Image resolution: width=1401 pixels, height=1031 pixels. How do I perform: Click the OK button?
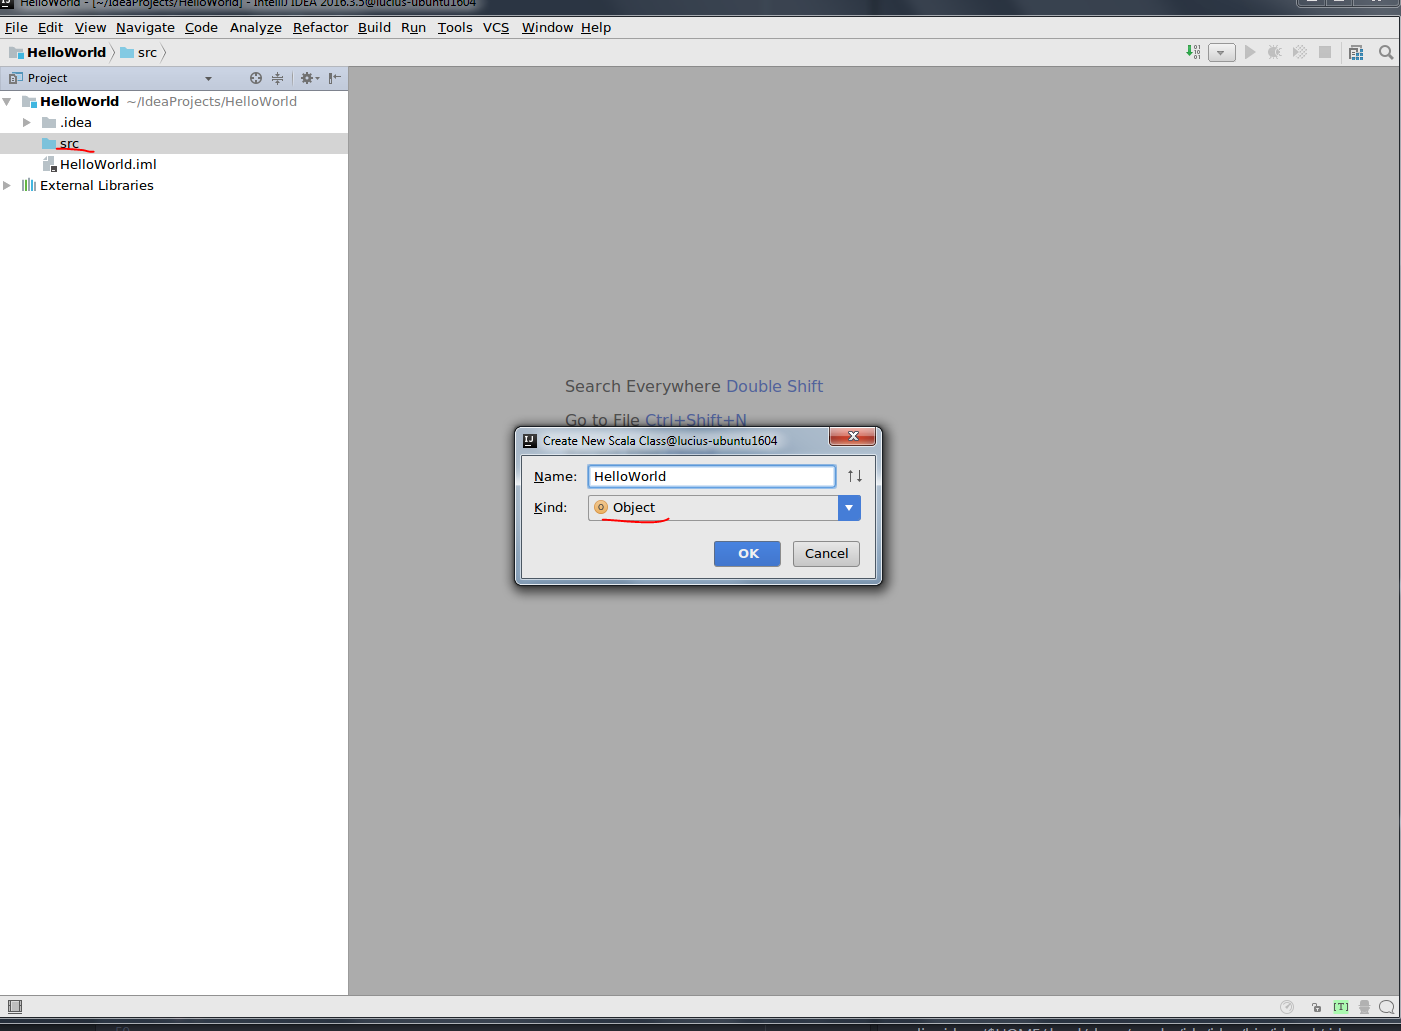click(x=747, y=554)
